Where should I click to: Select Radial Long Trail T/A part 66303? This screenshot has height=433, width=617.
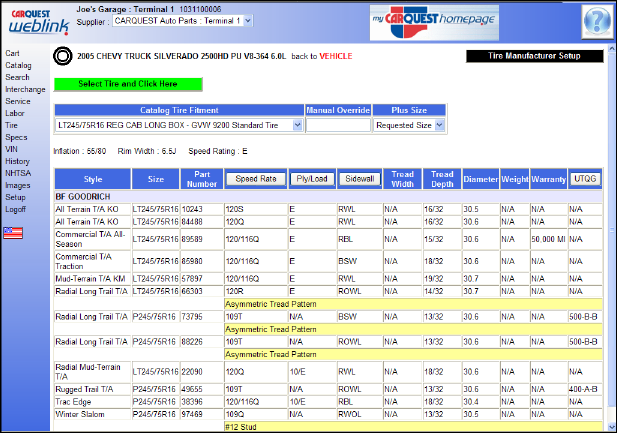coord(328,291)
